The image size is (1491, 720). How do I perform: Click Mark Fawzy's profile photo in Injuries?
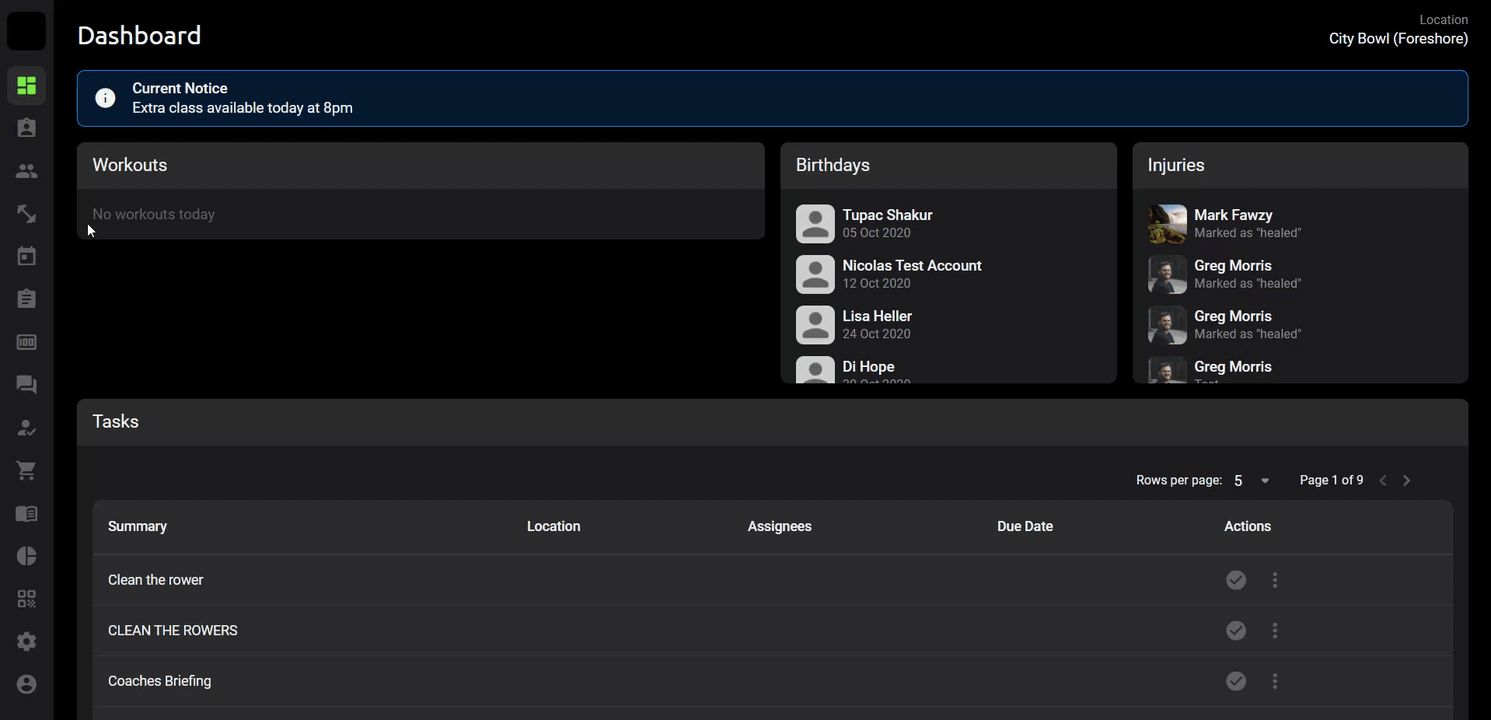tap(1167, 224)
